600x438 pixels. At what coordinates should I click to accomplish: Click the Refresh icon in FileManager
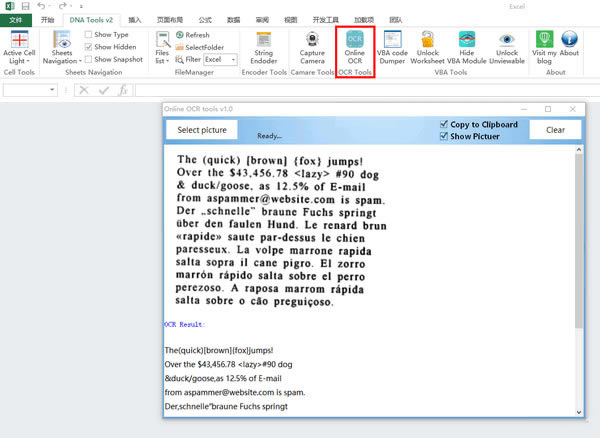pyautogui.click(x=179, y=35)
